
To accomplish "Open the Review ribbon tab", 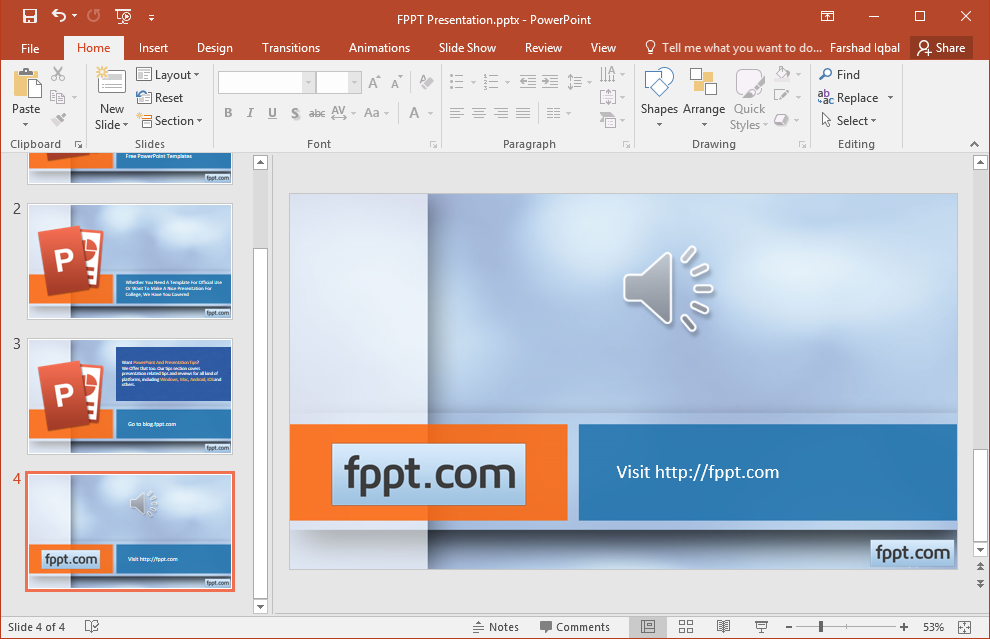I will (x=543, y=47).
